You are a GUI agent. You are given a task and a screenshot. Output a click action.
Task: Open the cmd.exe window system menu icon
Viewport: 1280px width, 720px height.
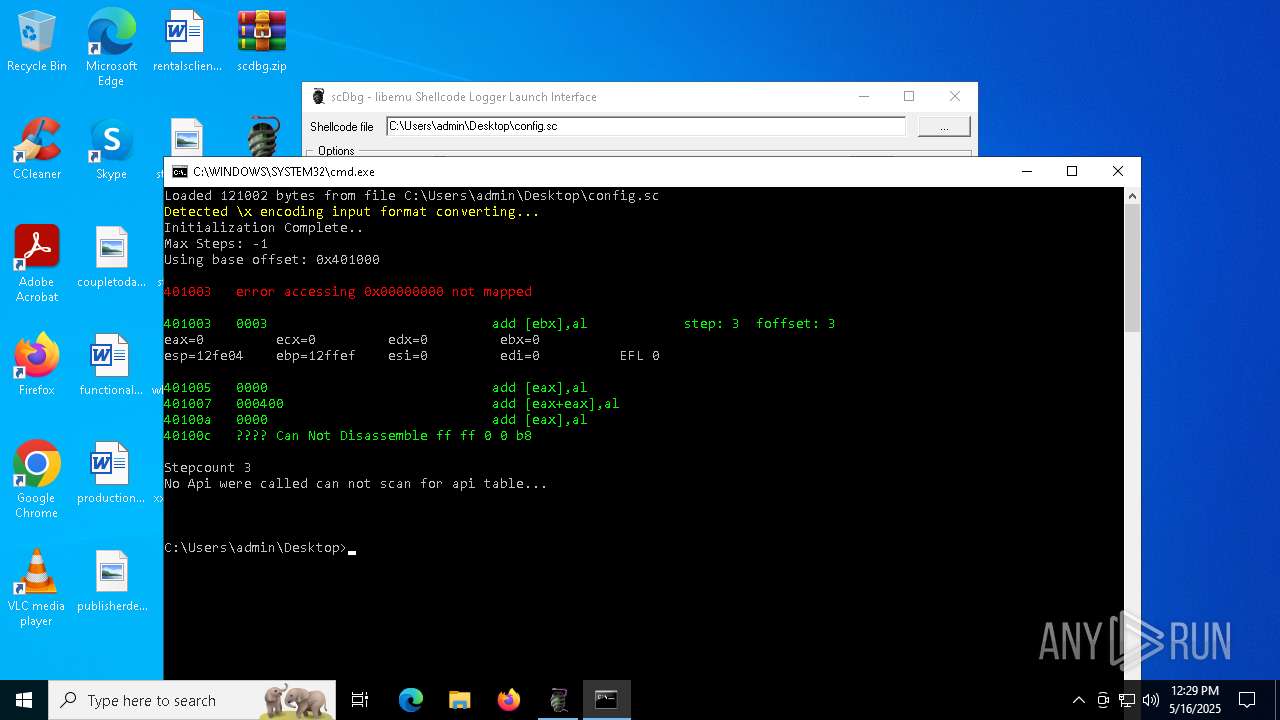point(180,172)
